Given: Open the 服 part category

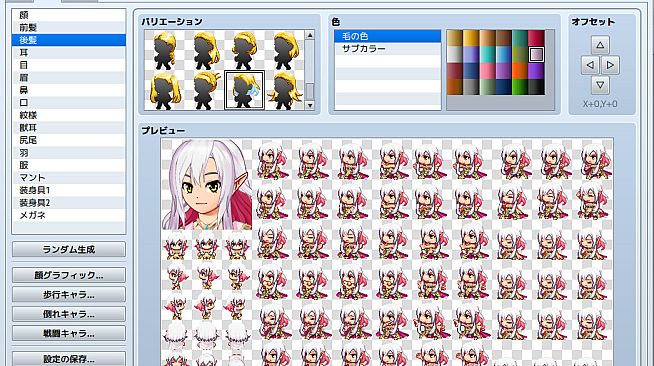Looking at the screenshot, I should [69, 165].
